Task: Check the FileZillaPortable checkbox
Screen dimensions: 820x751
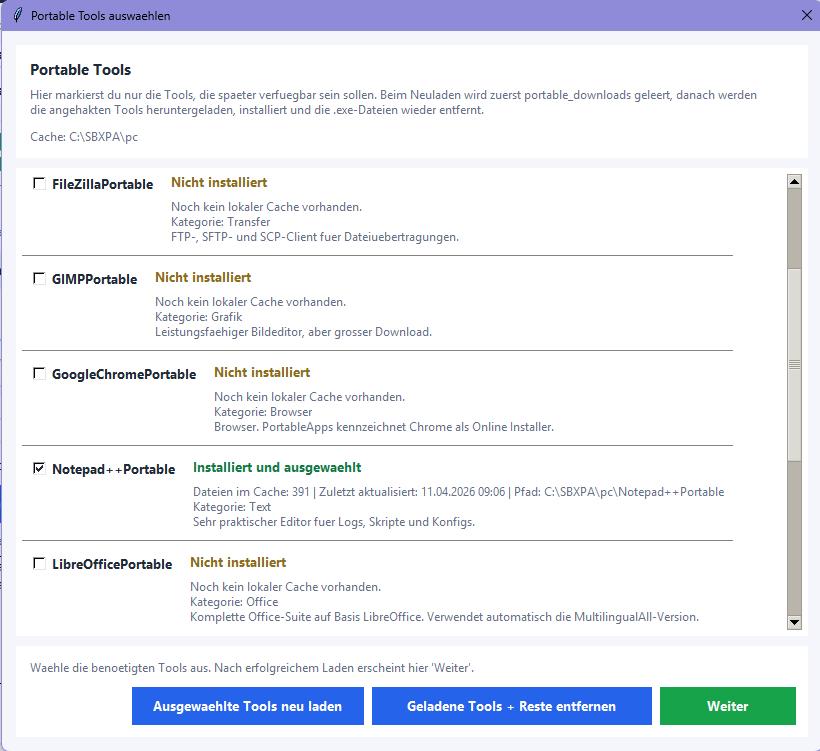Action: 39,184
